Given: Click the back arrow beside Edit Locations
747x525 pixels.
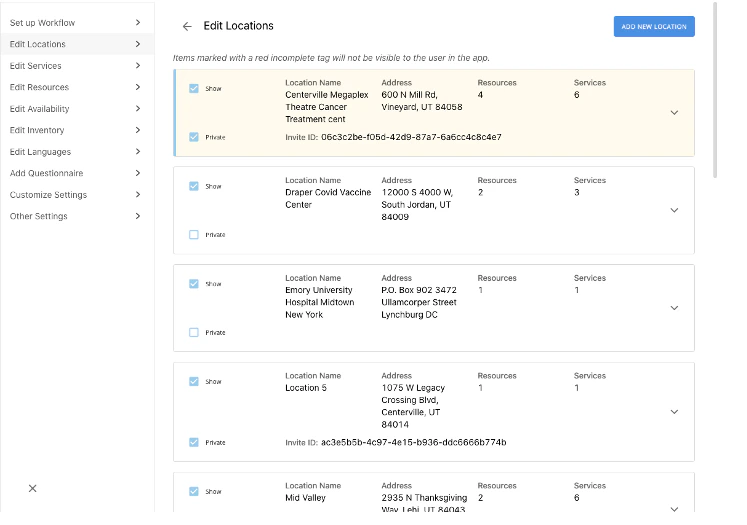Looking at the screenshot, I should point(187,27).
